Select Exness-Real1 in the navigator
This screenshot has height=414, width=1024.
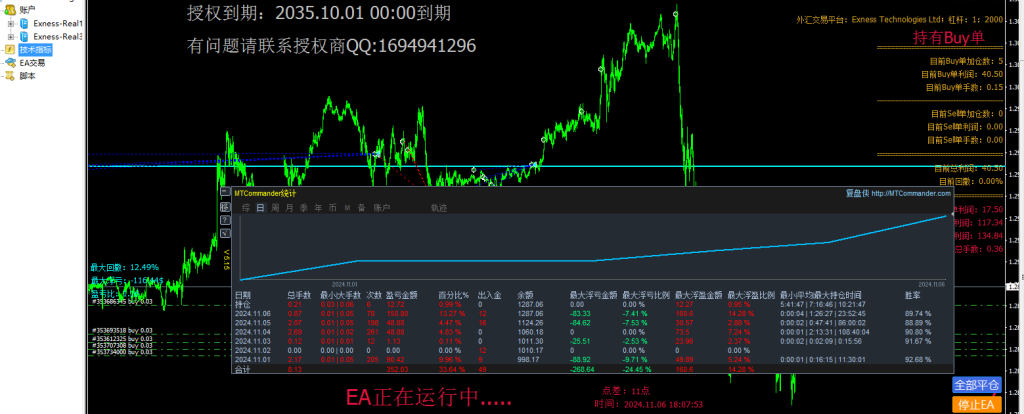(58, 24)
